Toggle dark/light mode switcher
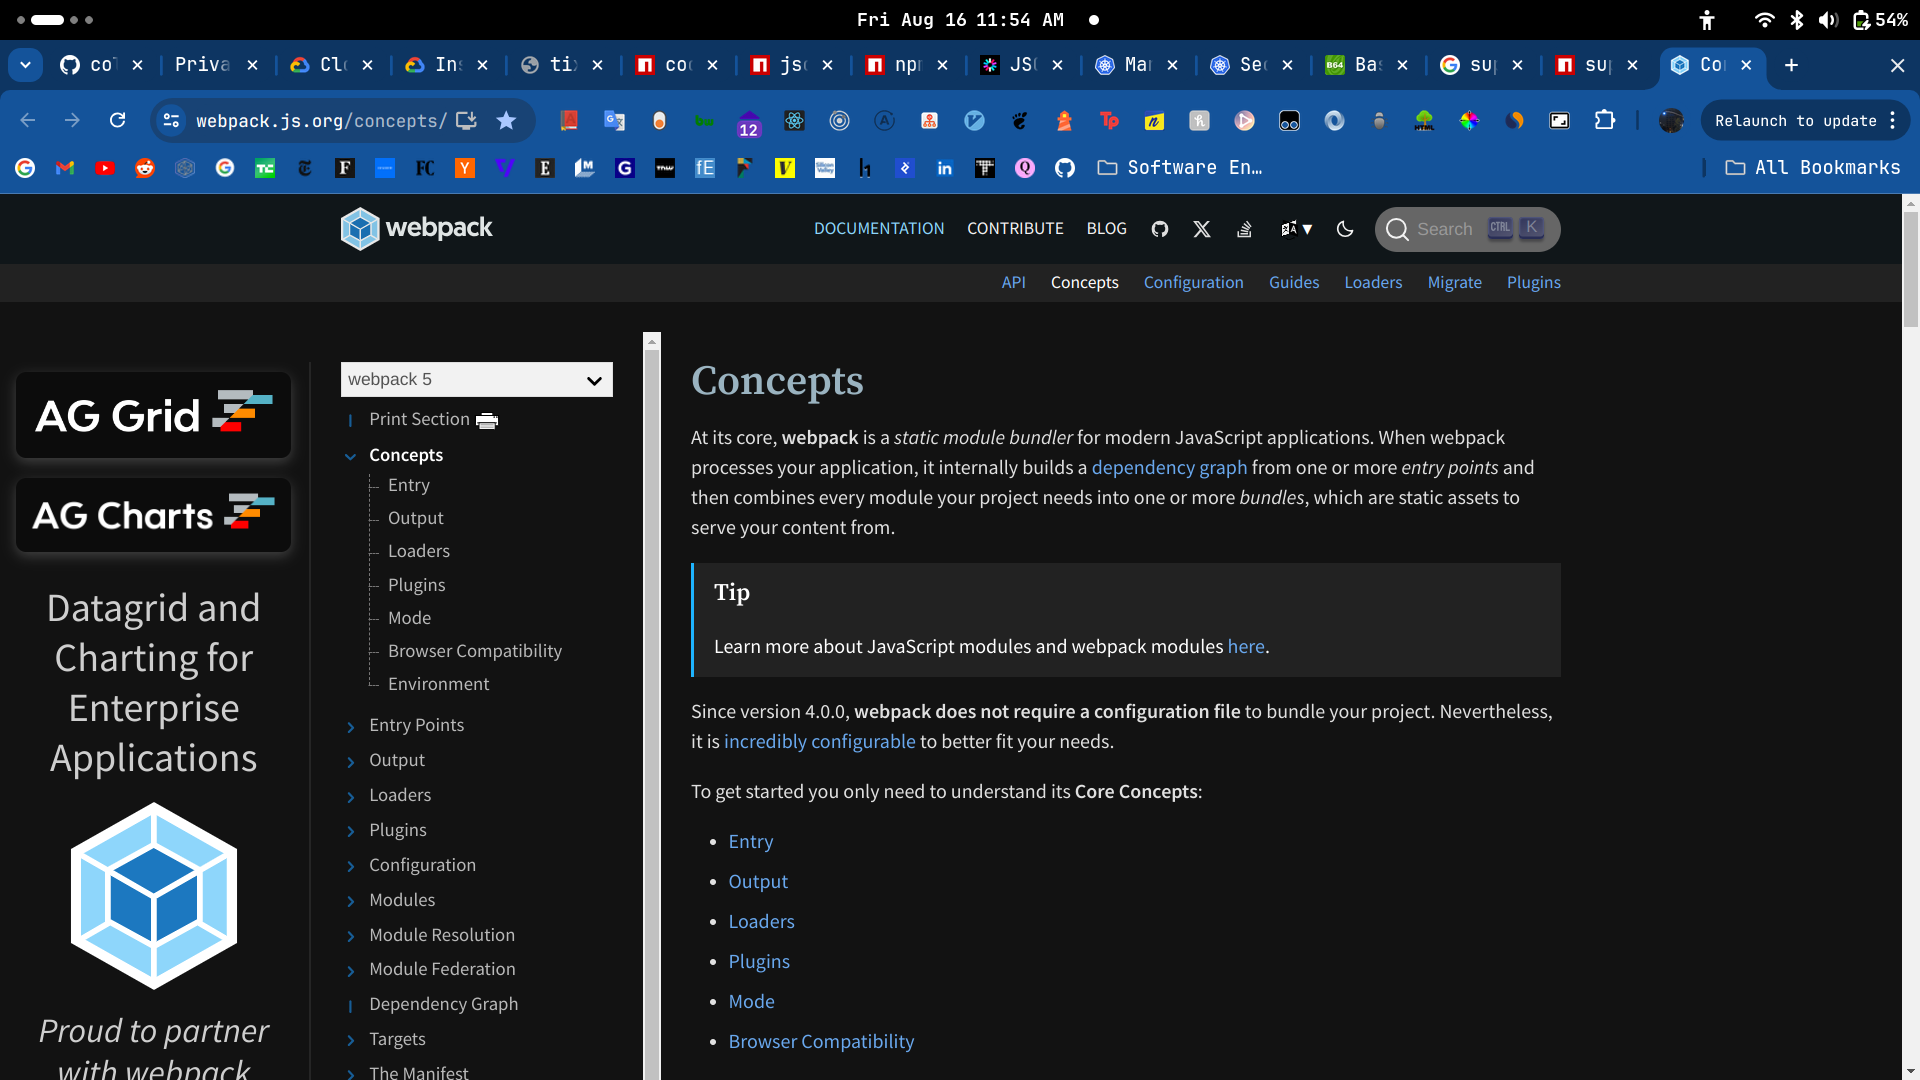 [x=1344, y=228]
